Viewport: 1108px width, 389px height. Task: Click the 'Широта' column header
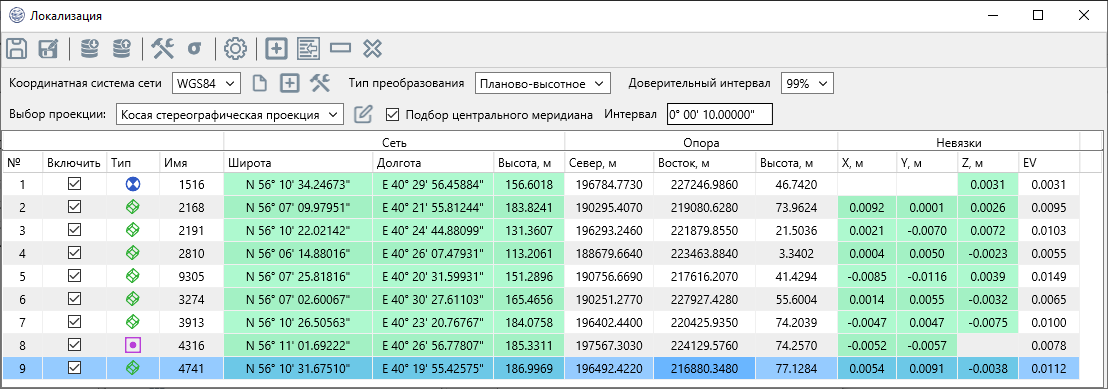(x=297, y=162)
